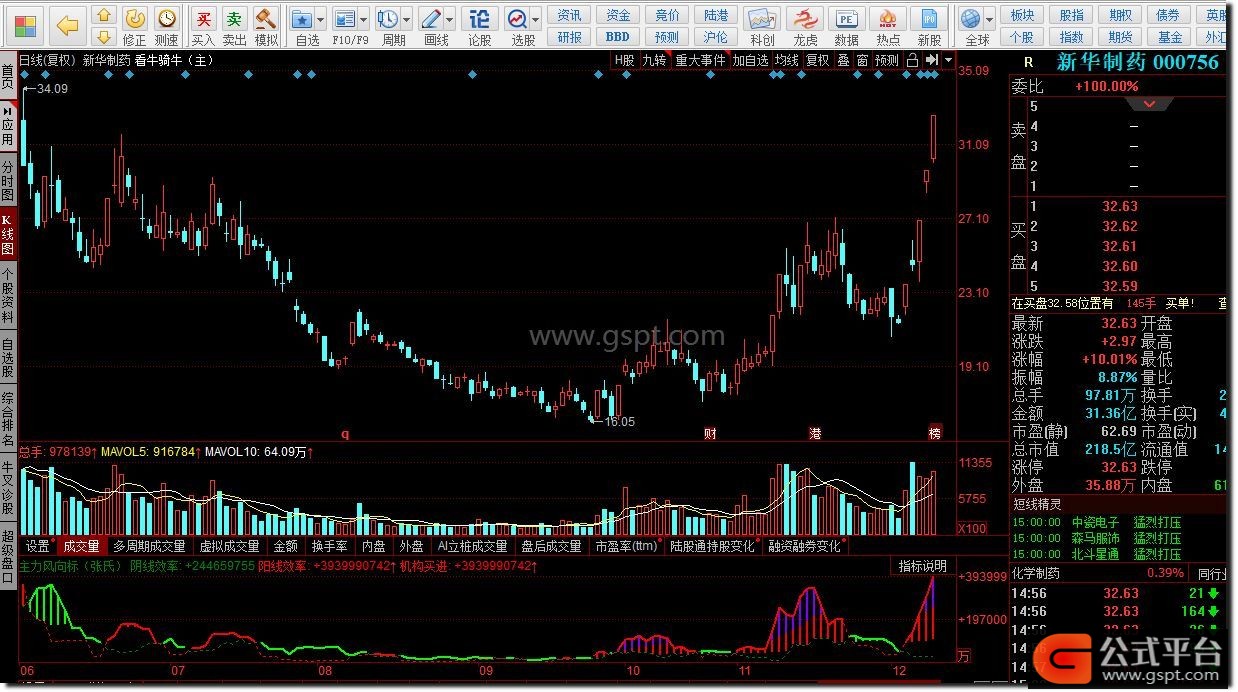Open the F10/F9 company info icon
This screenshot has height=692, width=1238.
coord(346,25)
